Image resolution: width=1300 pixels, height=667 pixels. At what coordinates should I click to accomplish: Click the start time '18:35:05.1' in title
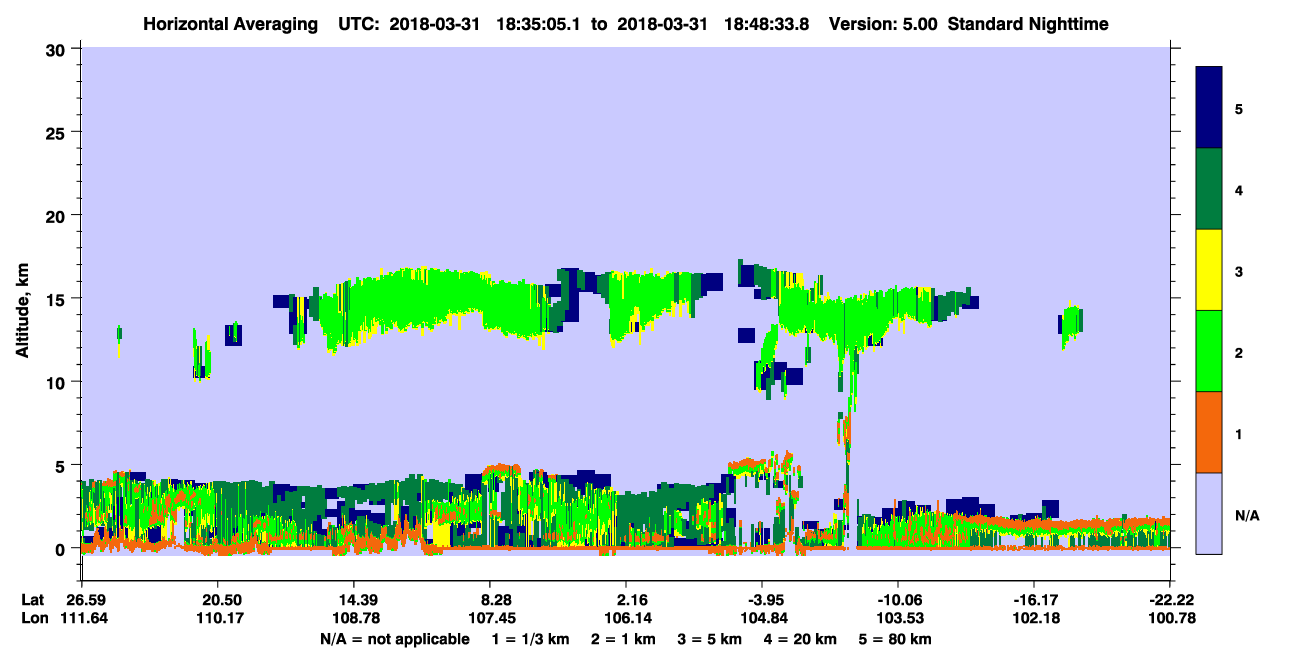[539, 23]
